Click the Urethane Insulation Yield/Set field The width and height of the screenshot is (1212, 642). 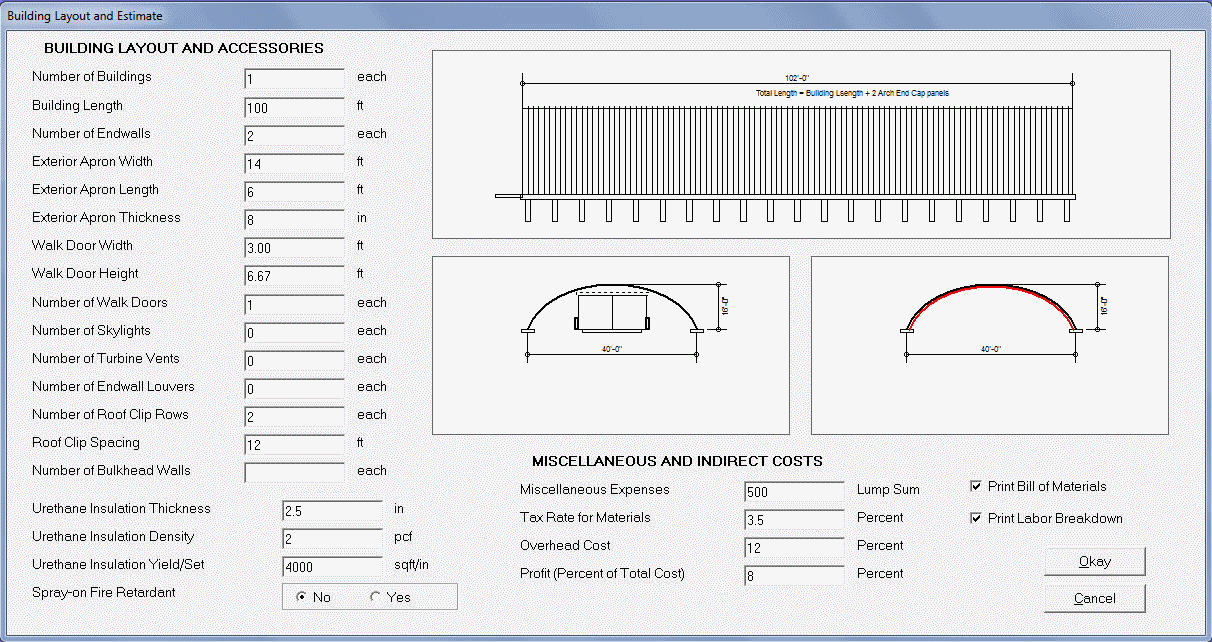point(332,567)
